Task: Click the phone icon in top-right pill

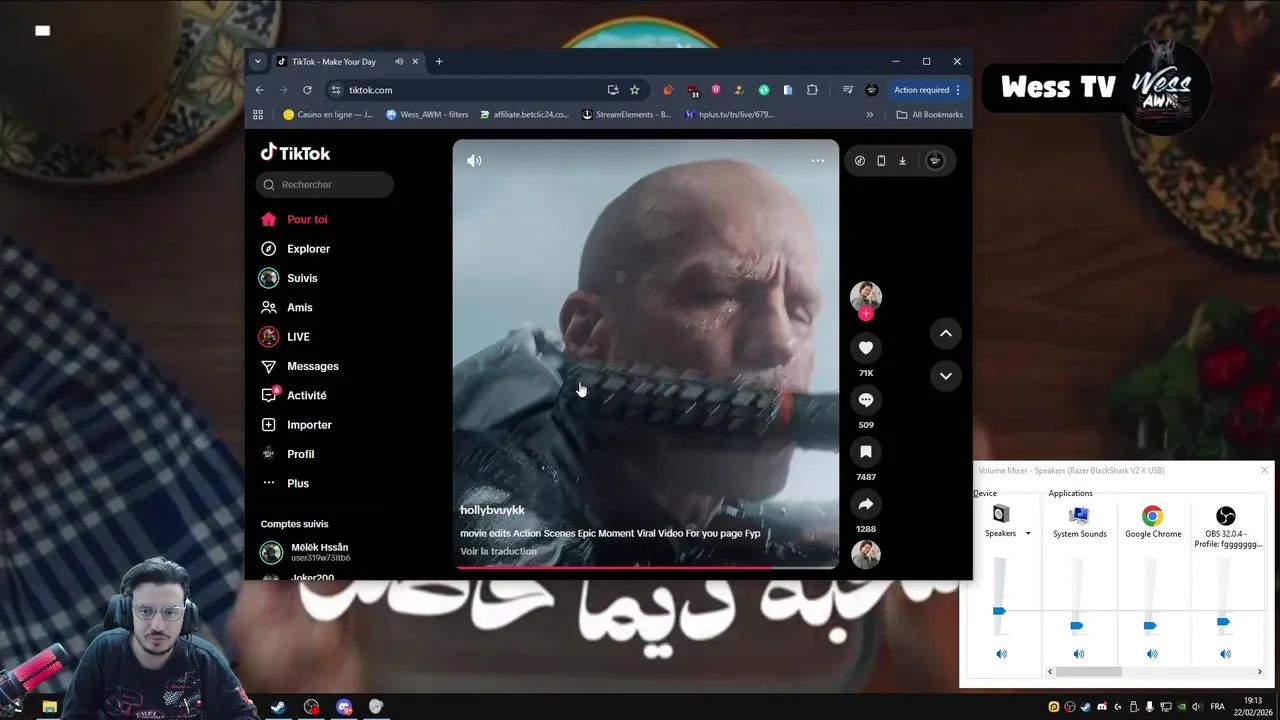Action: [x=881, y=160]
